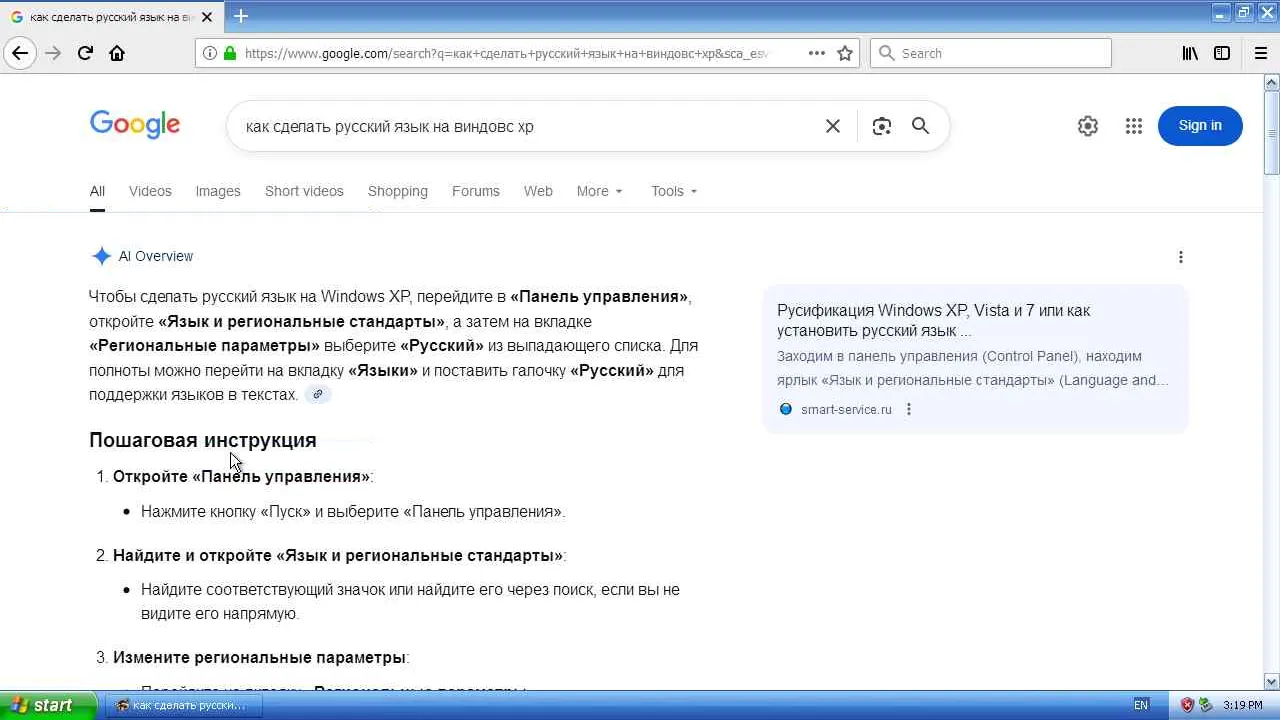Click the network tray icon beside the clock
Viewport: 1280px width, 720px height.
pos(1206,705)
